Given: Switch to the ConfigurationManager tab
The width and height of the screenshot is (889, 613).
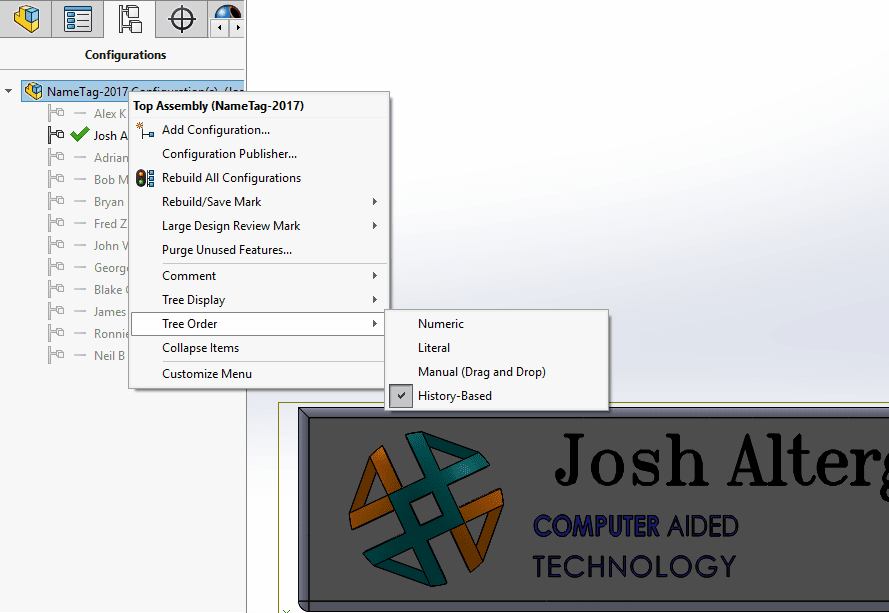Looking at the screenshot, I should [130, 19].
